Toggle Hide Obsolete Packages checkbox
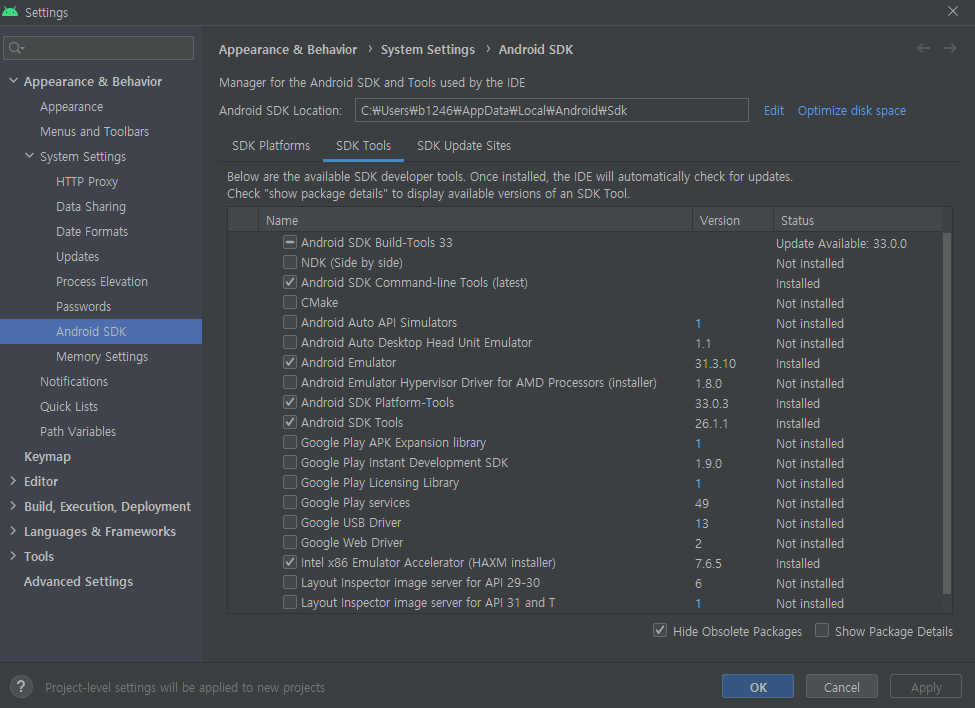This screenshot has width=975, height=708. click(660, 630)
